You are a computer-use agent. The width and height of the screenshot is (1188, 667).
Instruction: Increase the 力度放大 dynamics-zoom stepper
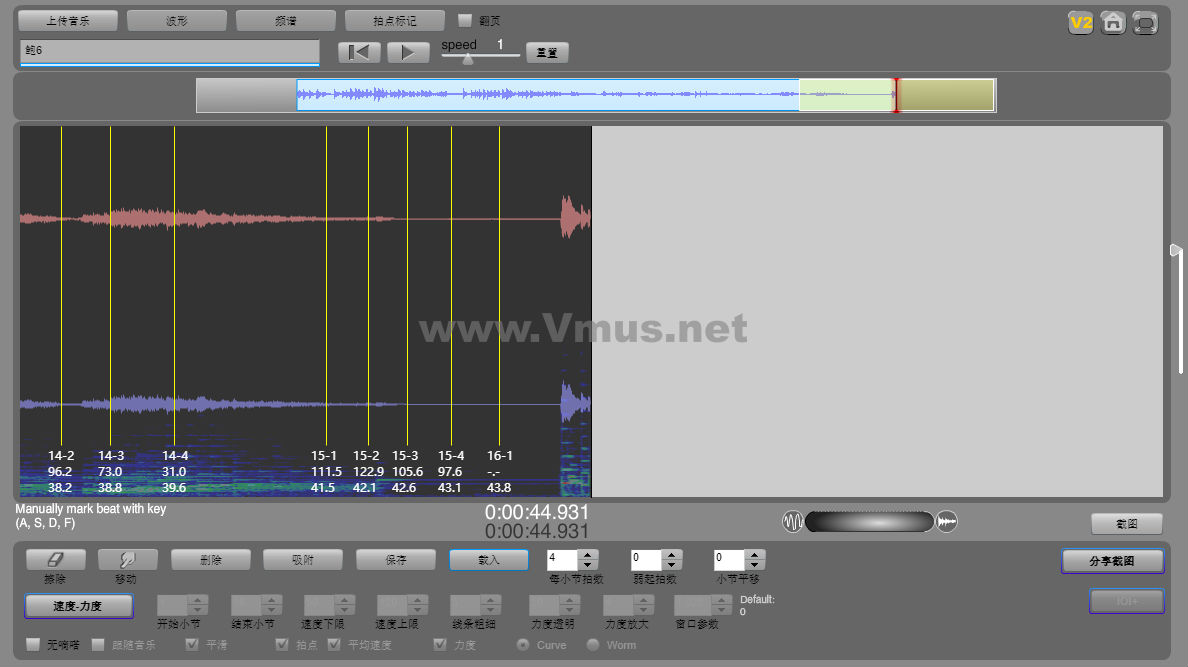pyautogui.click(x=644, y=600)
